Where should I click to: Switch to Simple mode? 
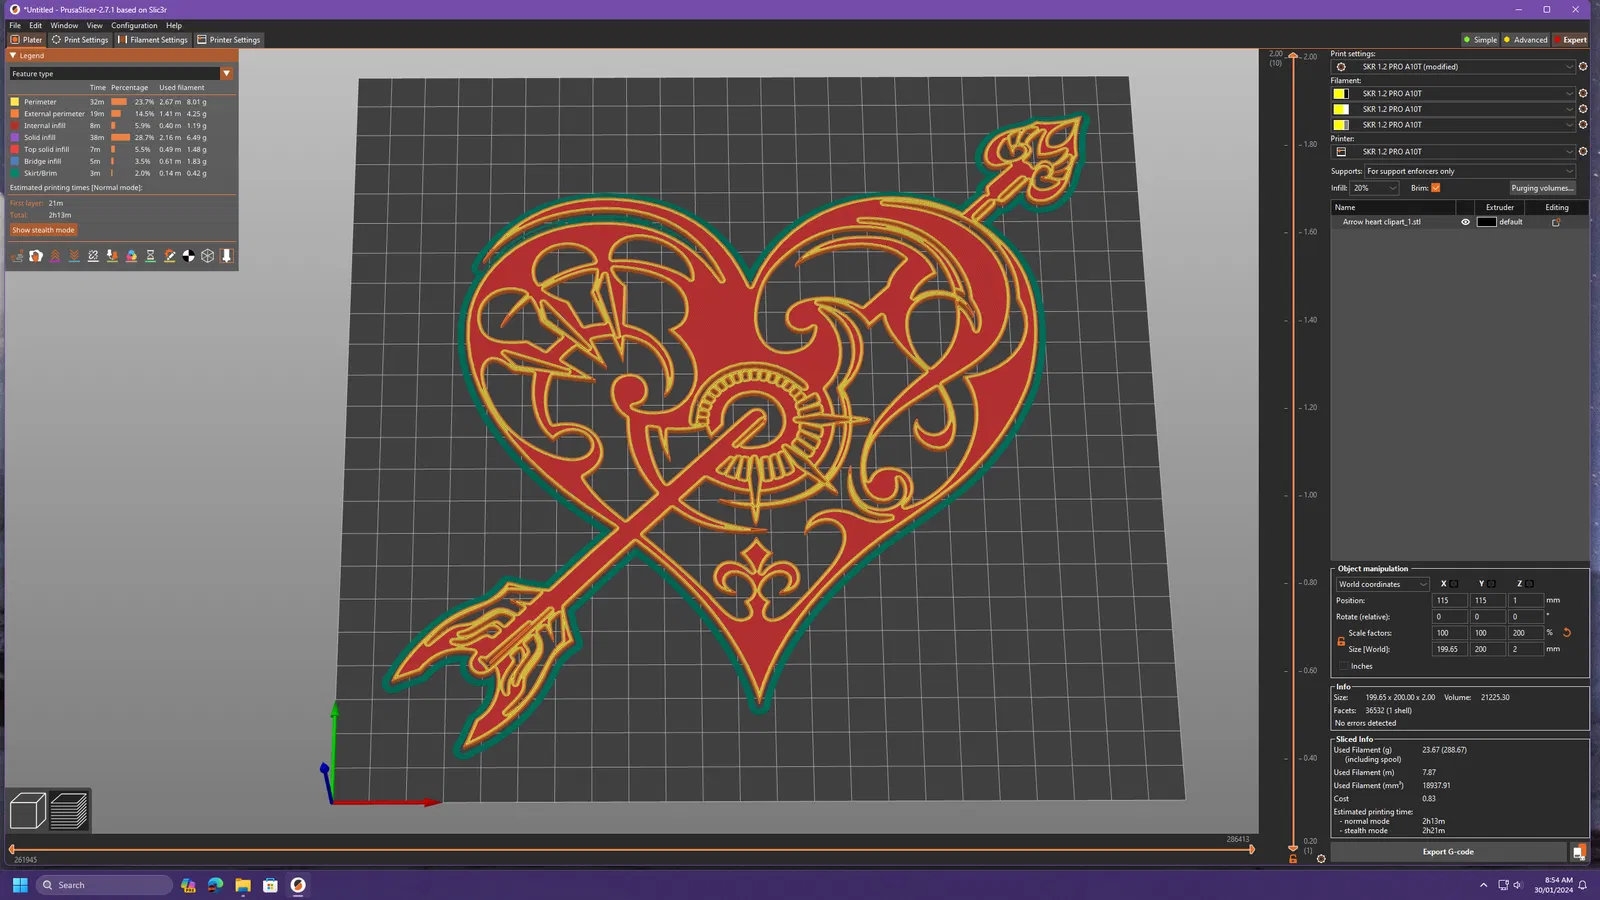(x=1480, y=40)
